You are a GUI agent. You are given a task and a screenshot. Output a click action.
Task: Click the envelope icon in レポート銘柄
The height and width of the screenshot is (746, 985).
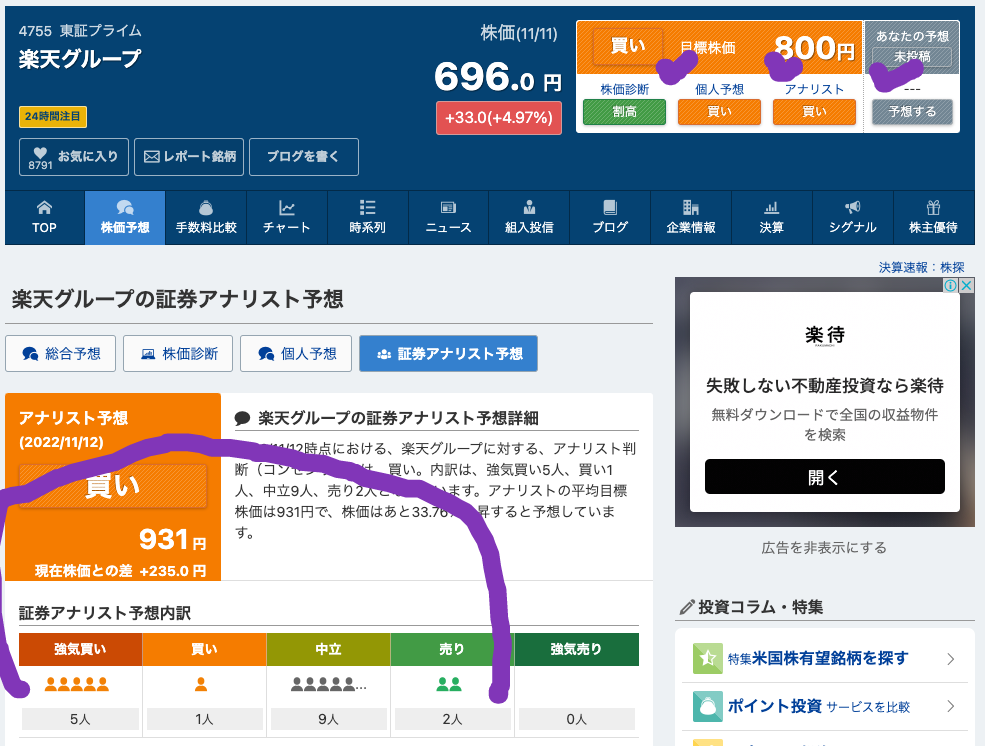(151, 156)
